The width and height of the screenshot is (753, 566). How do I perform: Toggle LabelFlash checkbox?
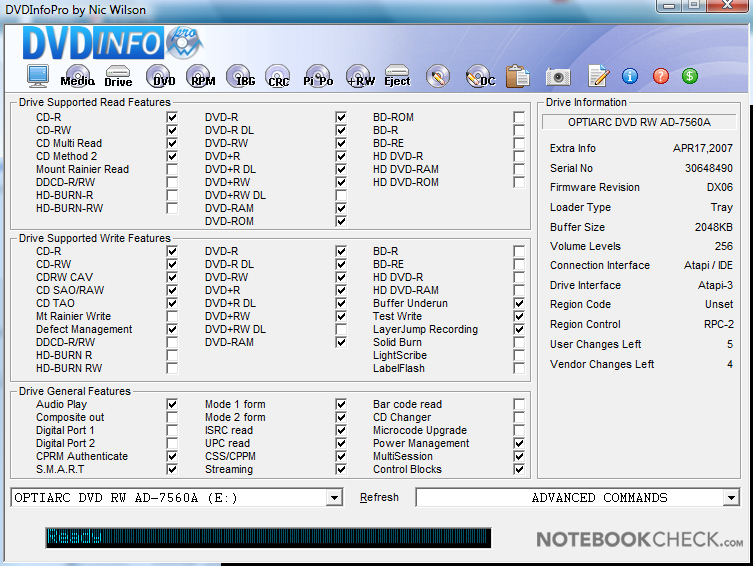point(519,368)
